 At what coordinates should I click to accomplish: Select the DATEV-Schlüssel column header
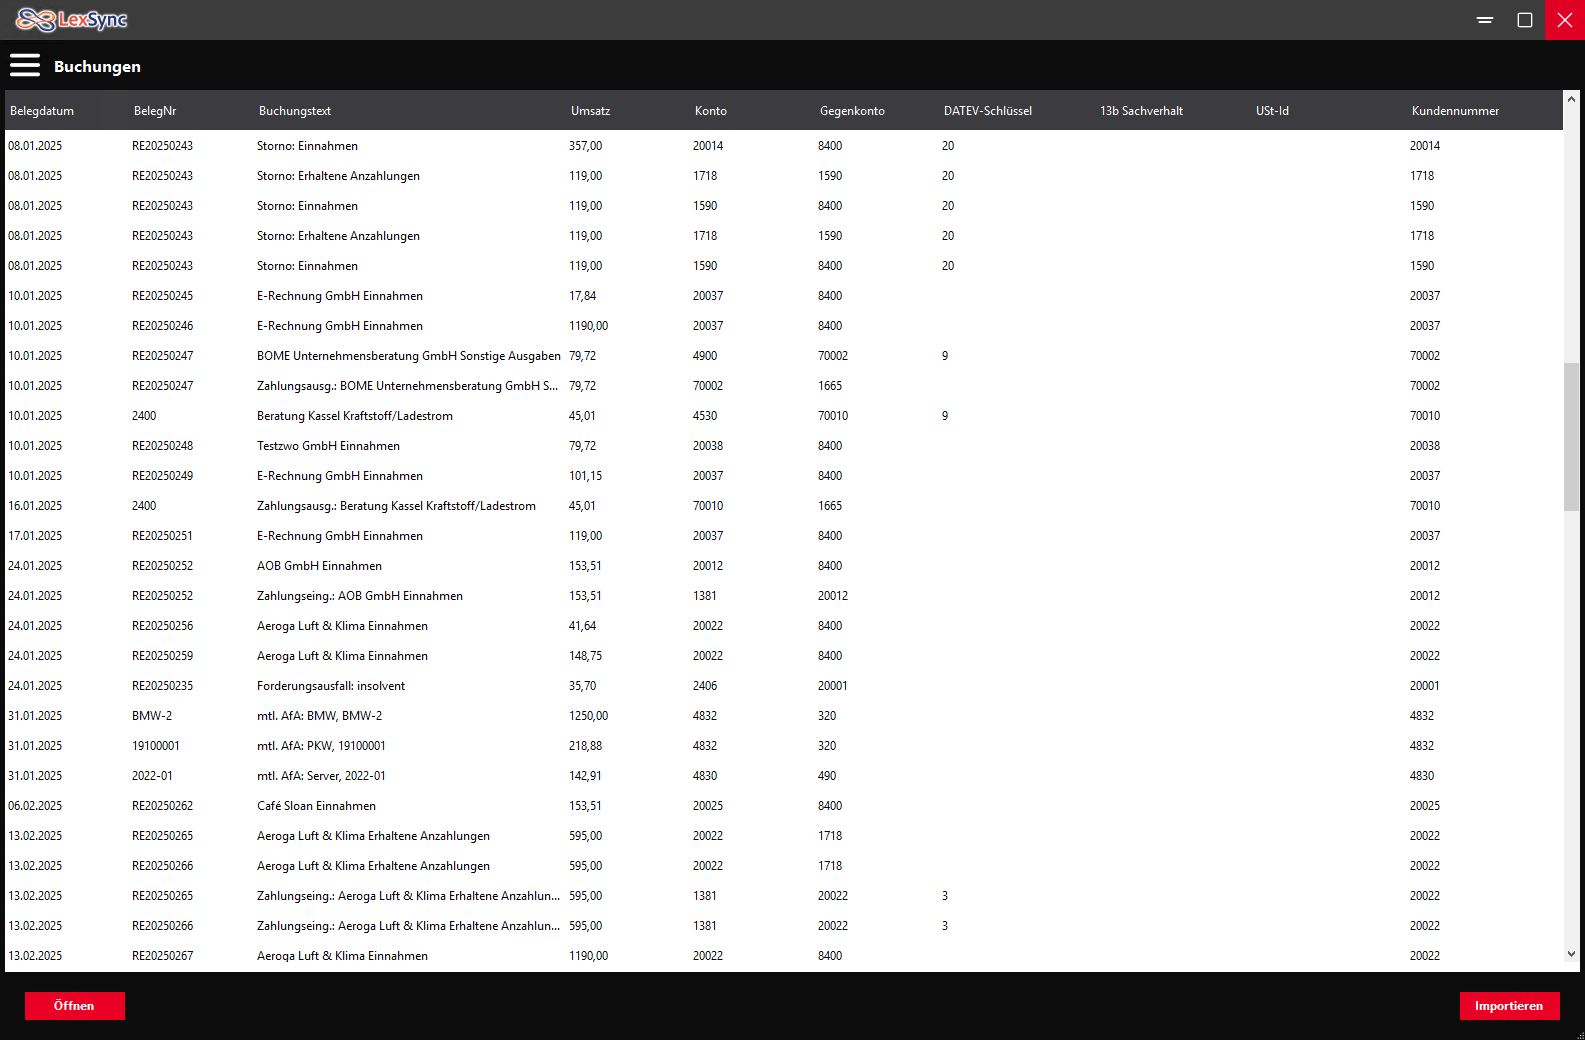click(988, 111)
